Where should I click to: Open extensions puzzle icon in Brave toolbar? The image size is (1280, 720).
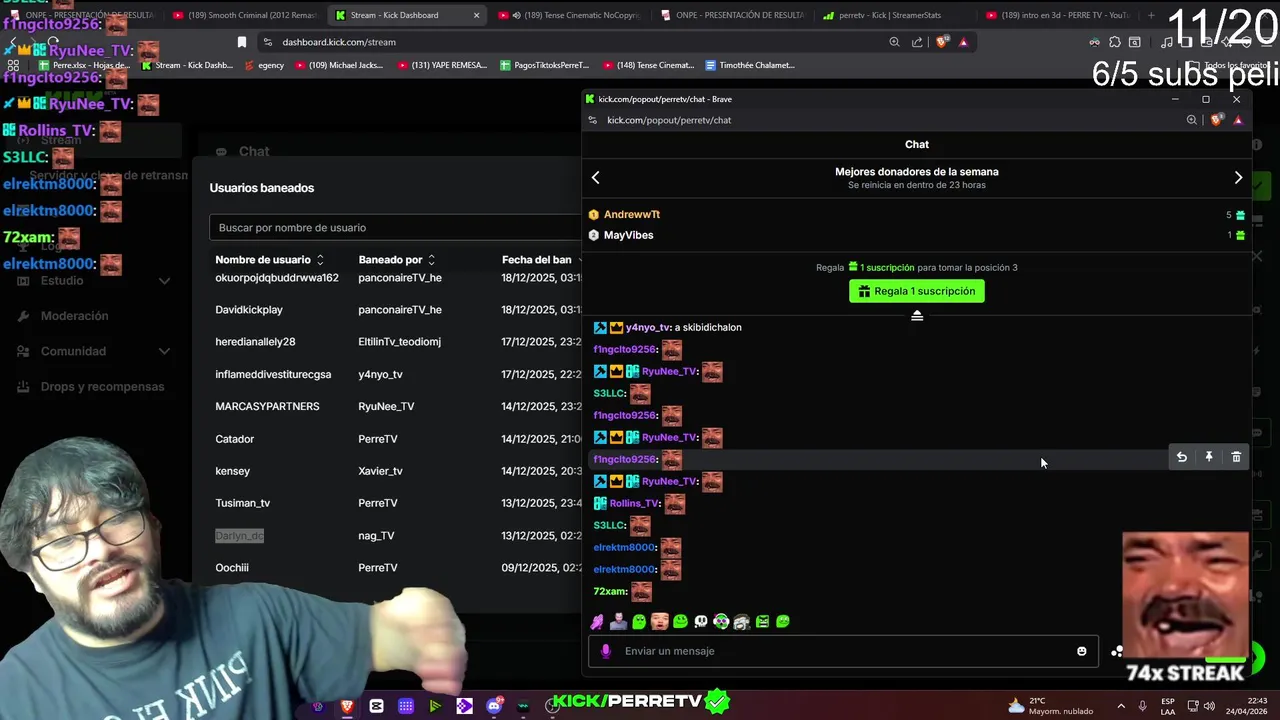pyautogui.click(x=1115, y=42)
